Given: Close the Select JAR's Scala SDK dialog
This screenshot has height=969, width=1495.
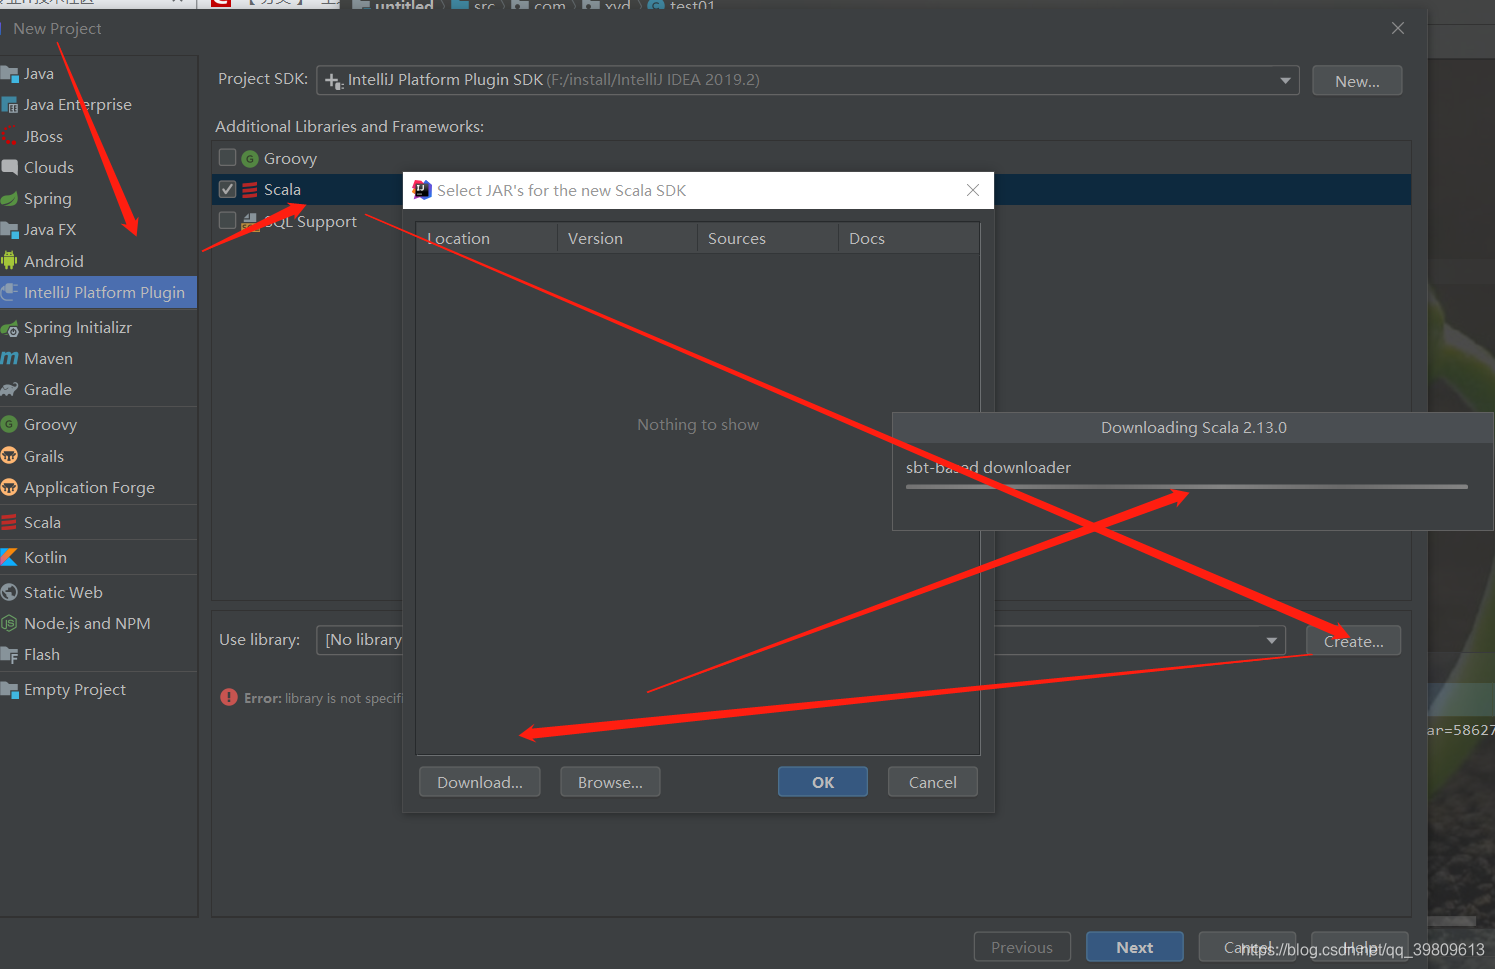Looking at the screenshot, I should point(973,190).
